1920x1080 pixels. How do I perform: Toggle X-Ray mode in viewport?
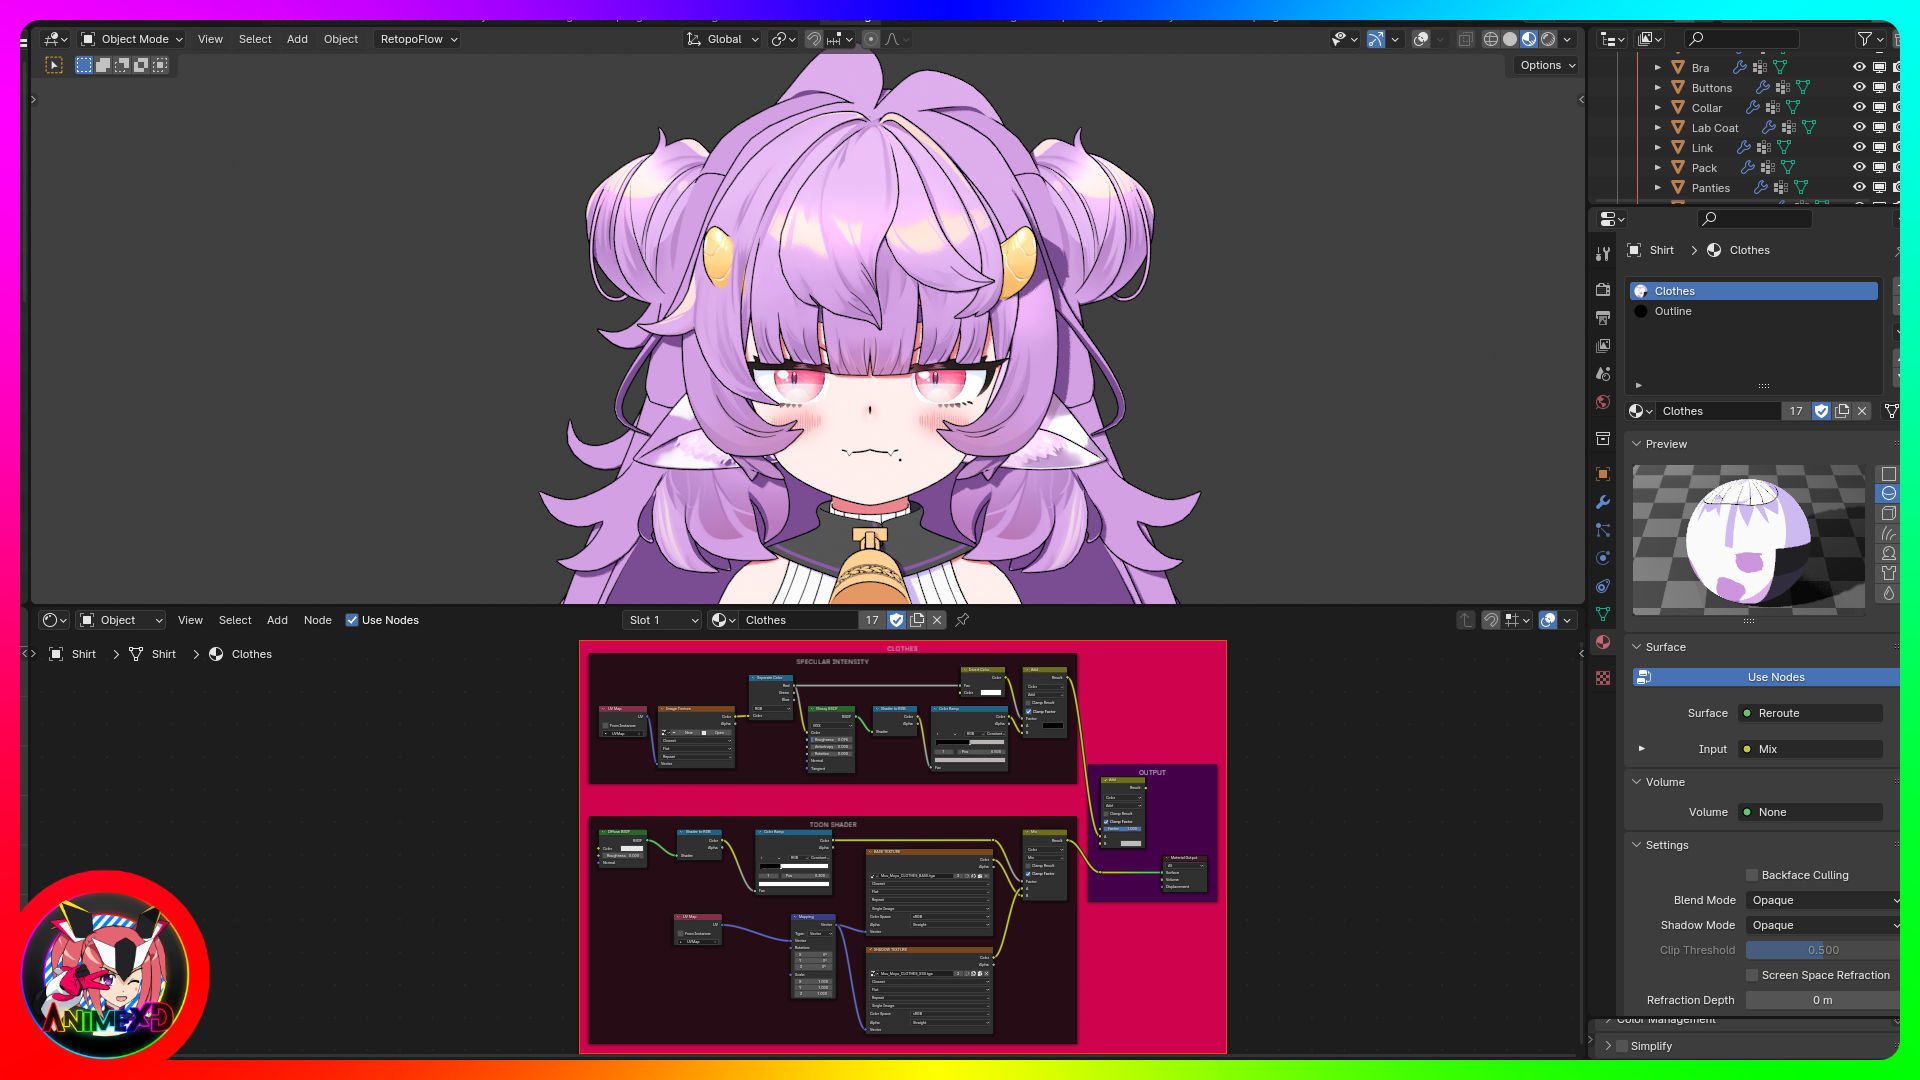[1465, 39]
